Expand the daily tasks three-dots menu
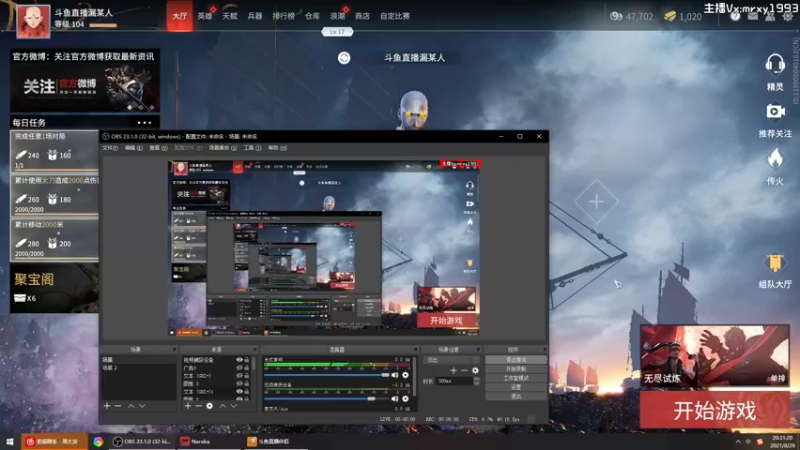The height and width of the screenshot is (450, 800). coord(144,122)
